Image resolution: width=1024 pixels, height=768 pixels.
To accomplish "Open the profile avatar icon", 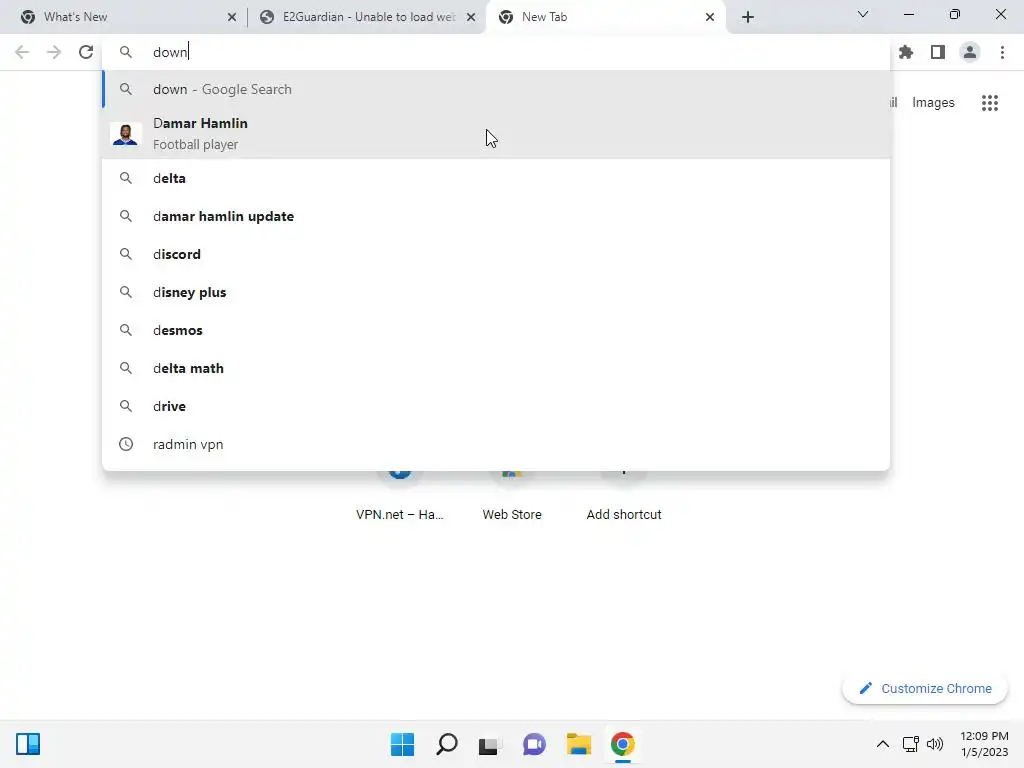I will (970, 52).
